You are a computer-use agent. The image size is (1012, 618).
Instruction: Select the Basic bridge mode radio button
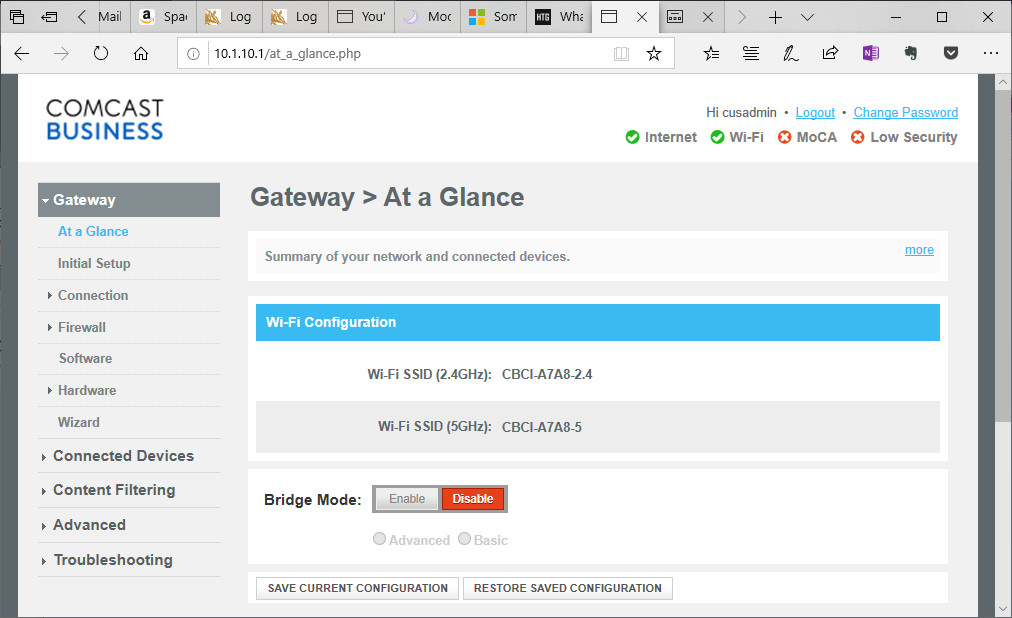point(464,539)
